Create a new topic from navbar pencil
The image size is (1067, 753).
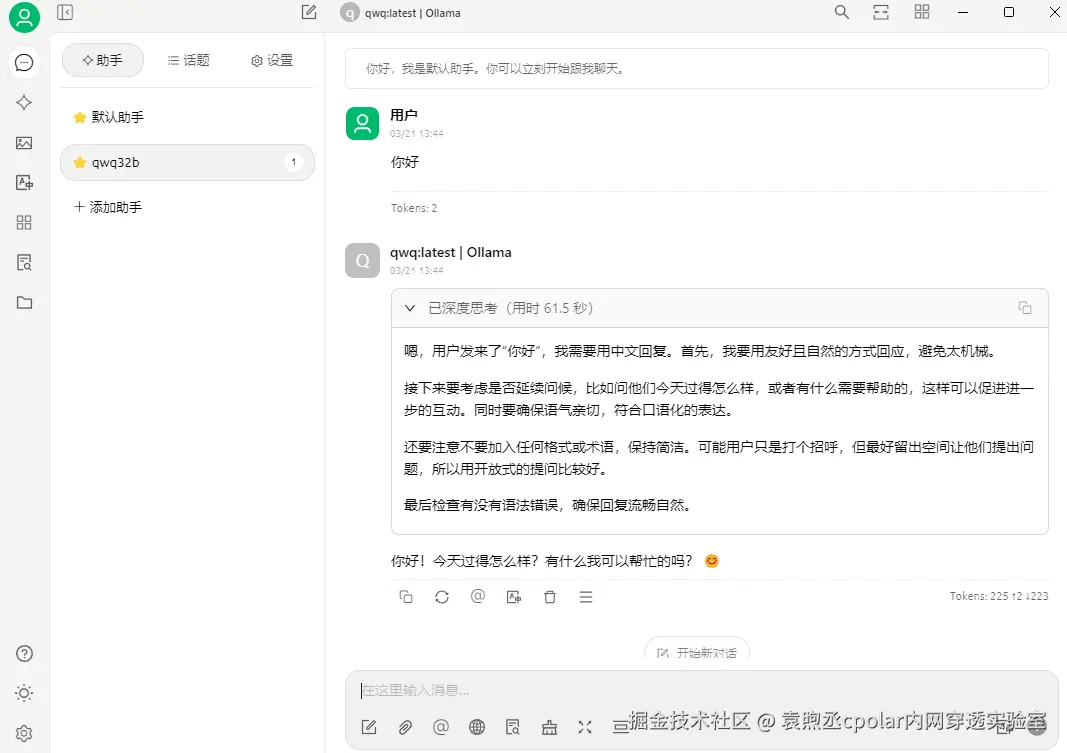309,12
